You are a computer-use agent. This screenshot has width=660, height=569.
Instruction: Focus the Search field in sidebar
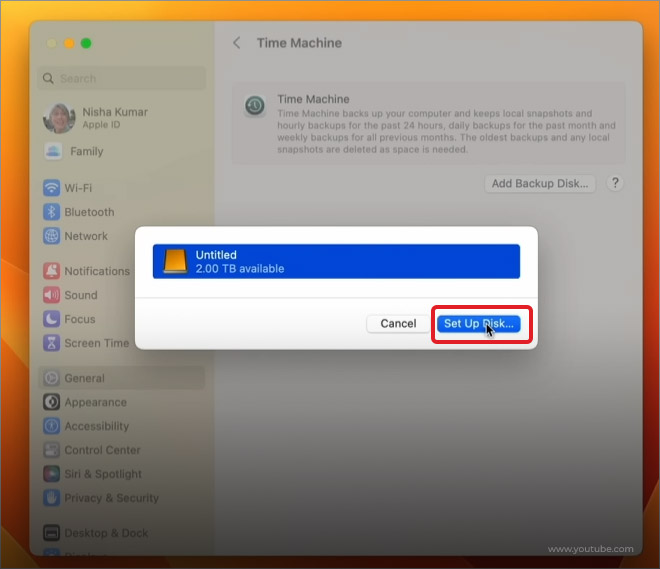[x=122, y=78]
